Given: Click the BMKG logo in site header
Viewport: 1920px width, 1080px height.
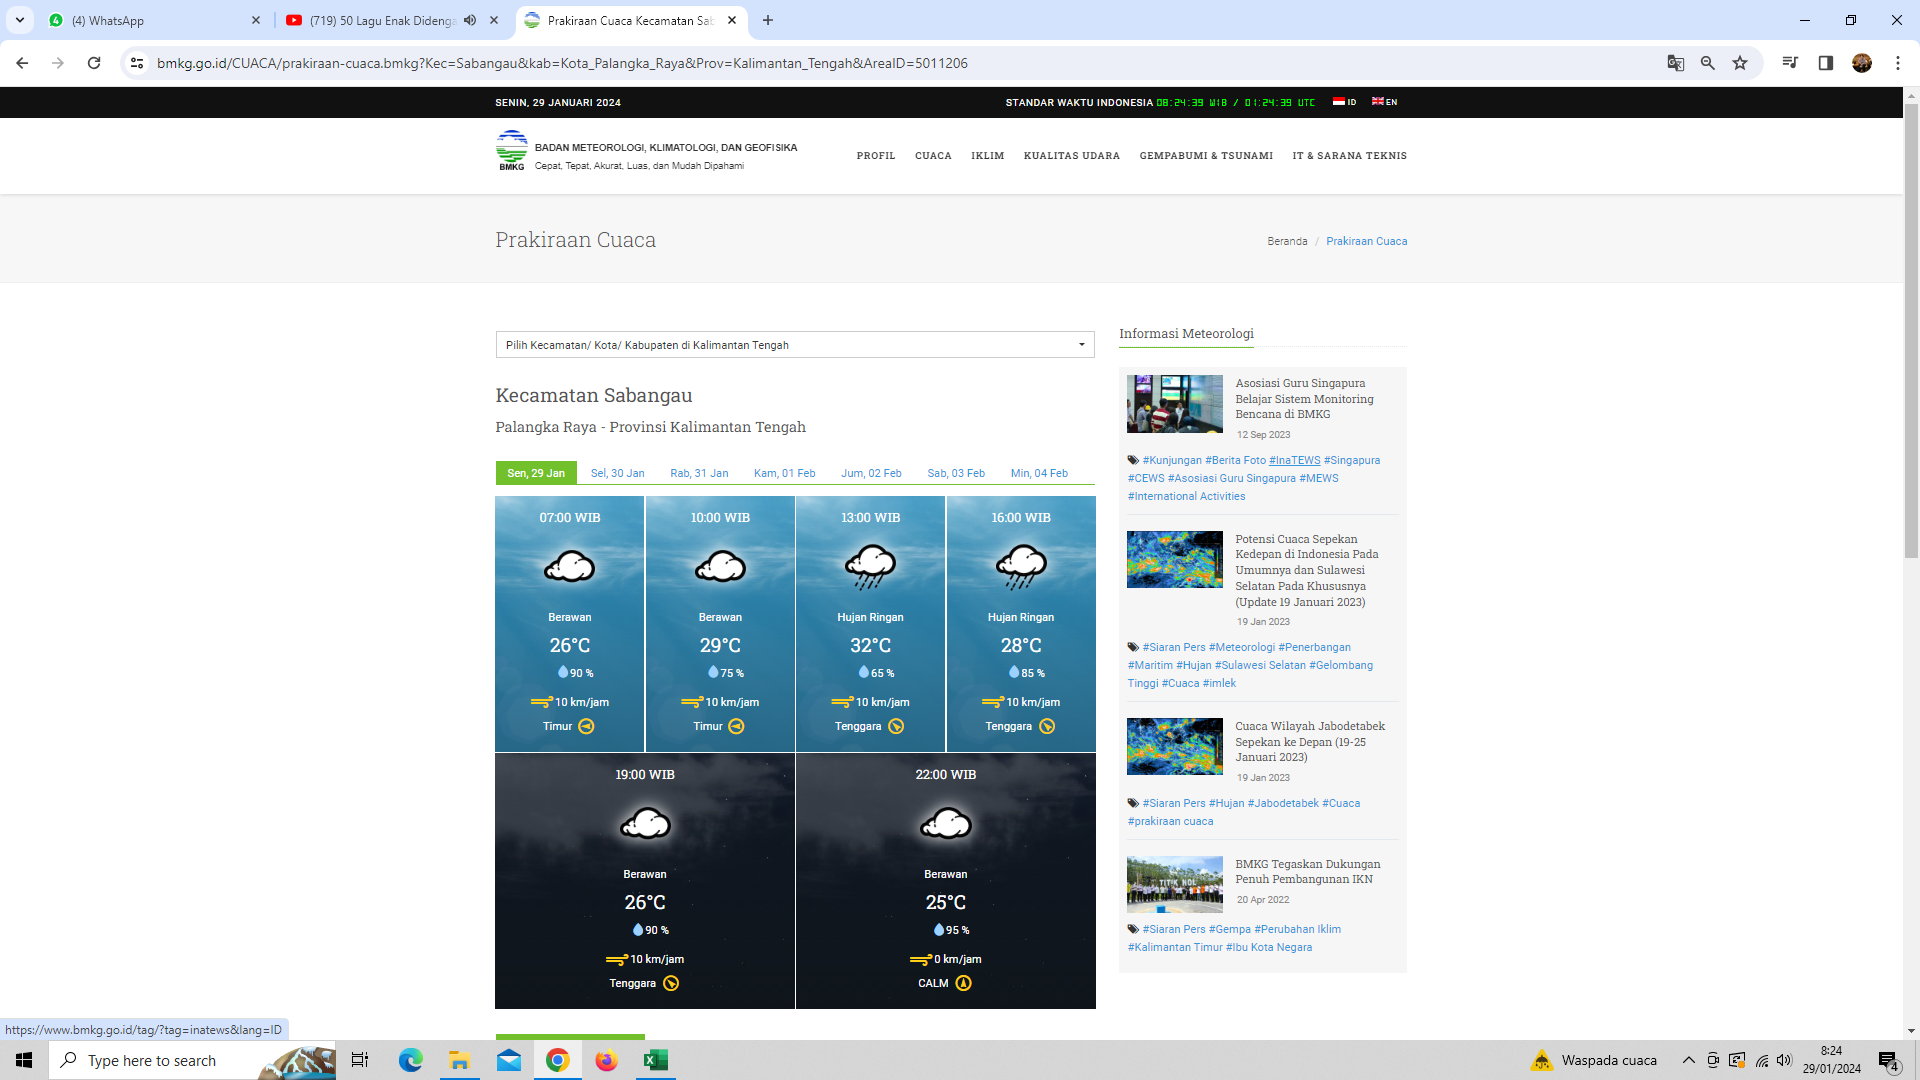Looking at the screenshot, I should [x=511, y=150].
